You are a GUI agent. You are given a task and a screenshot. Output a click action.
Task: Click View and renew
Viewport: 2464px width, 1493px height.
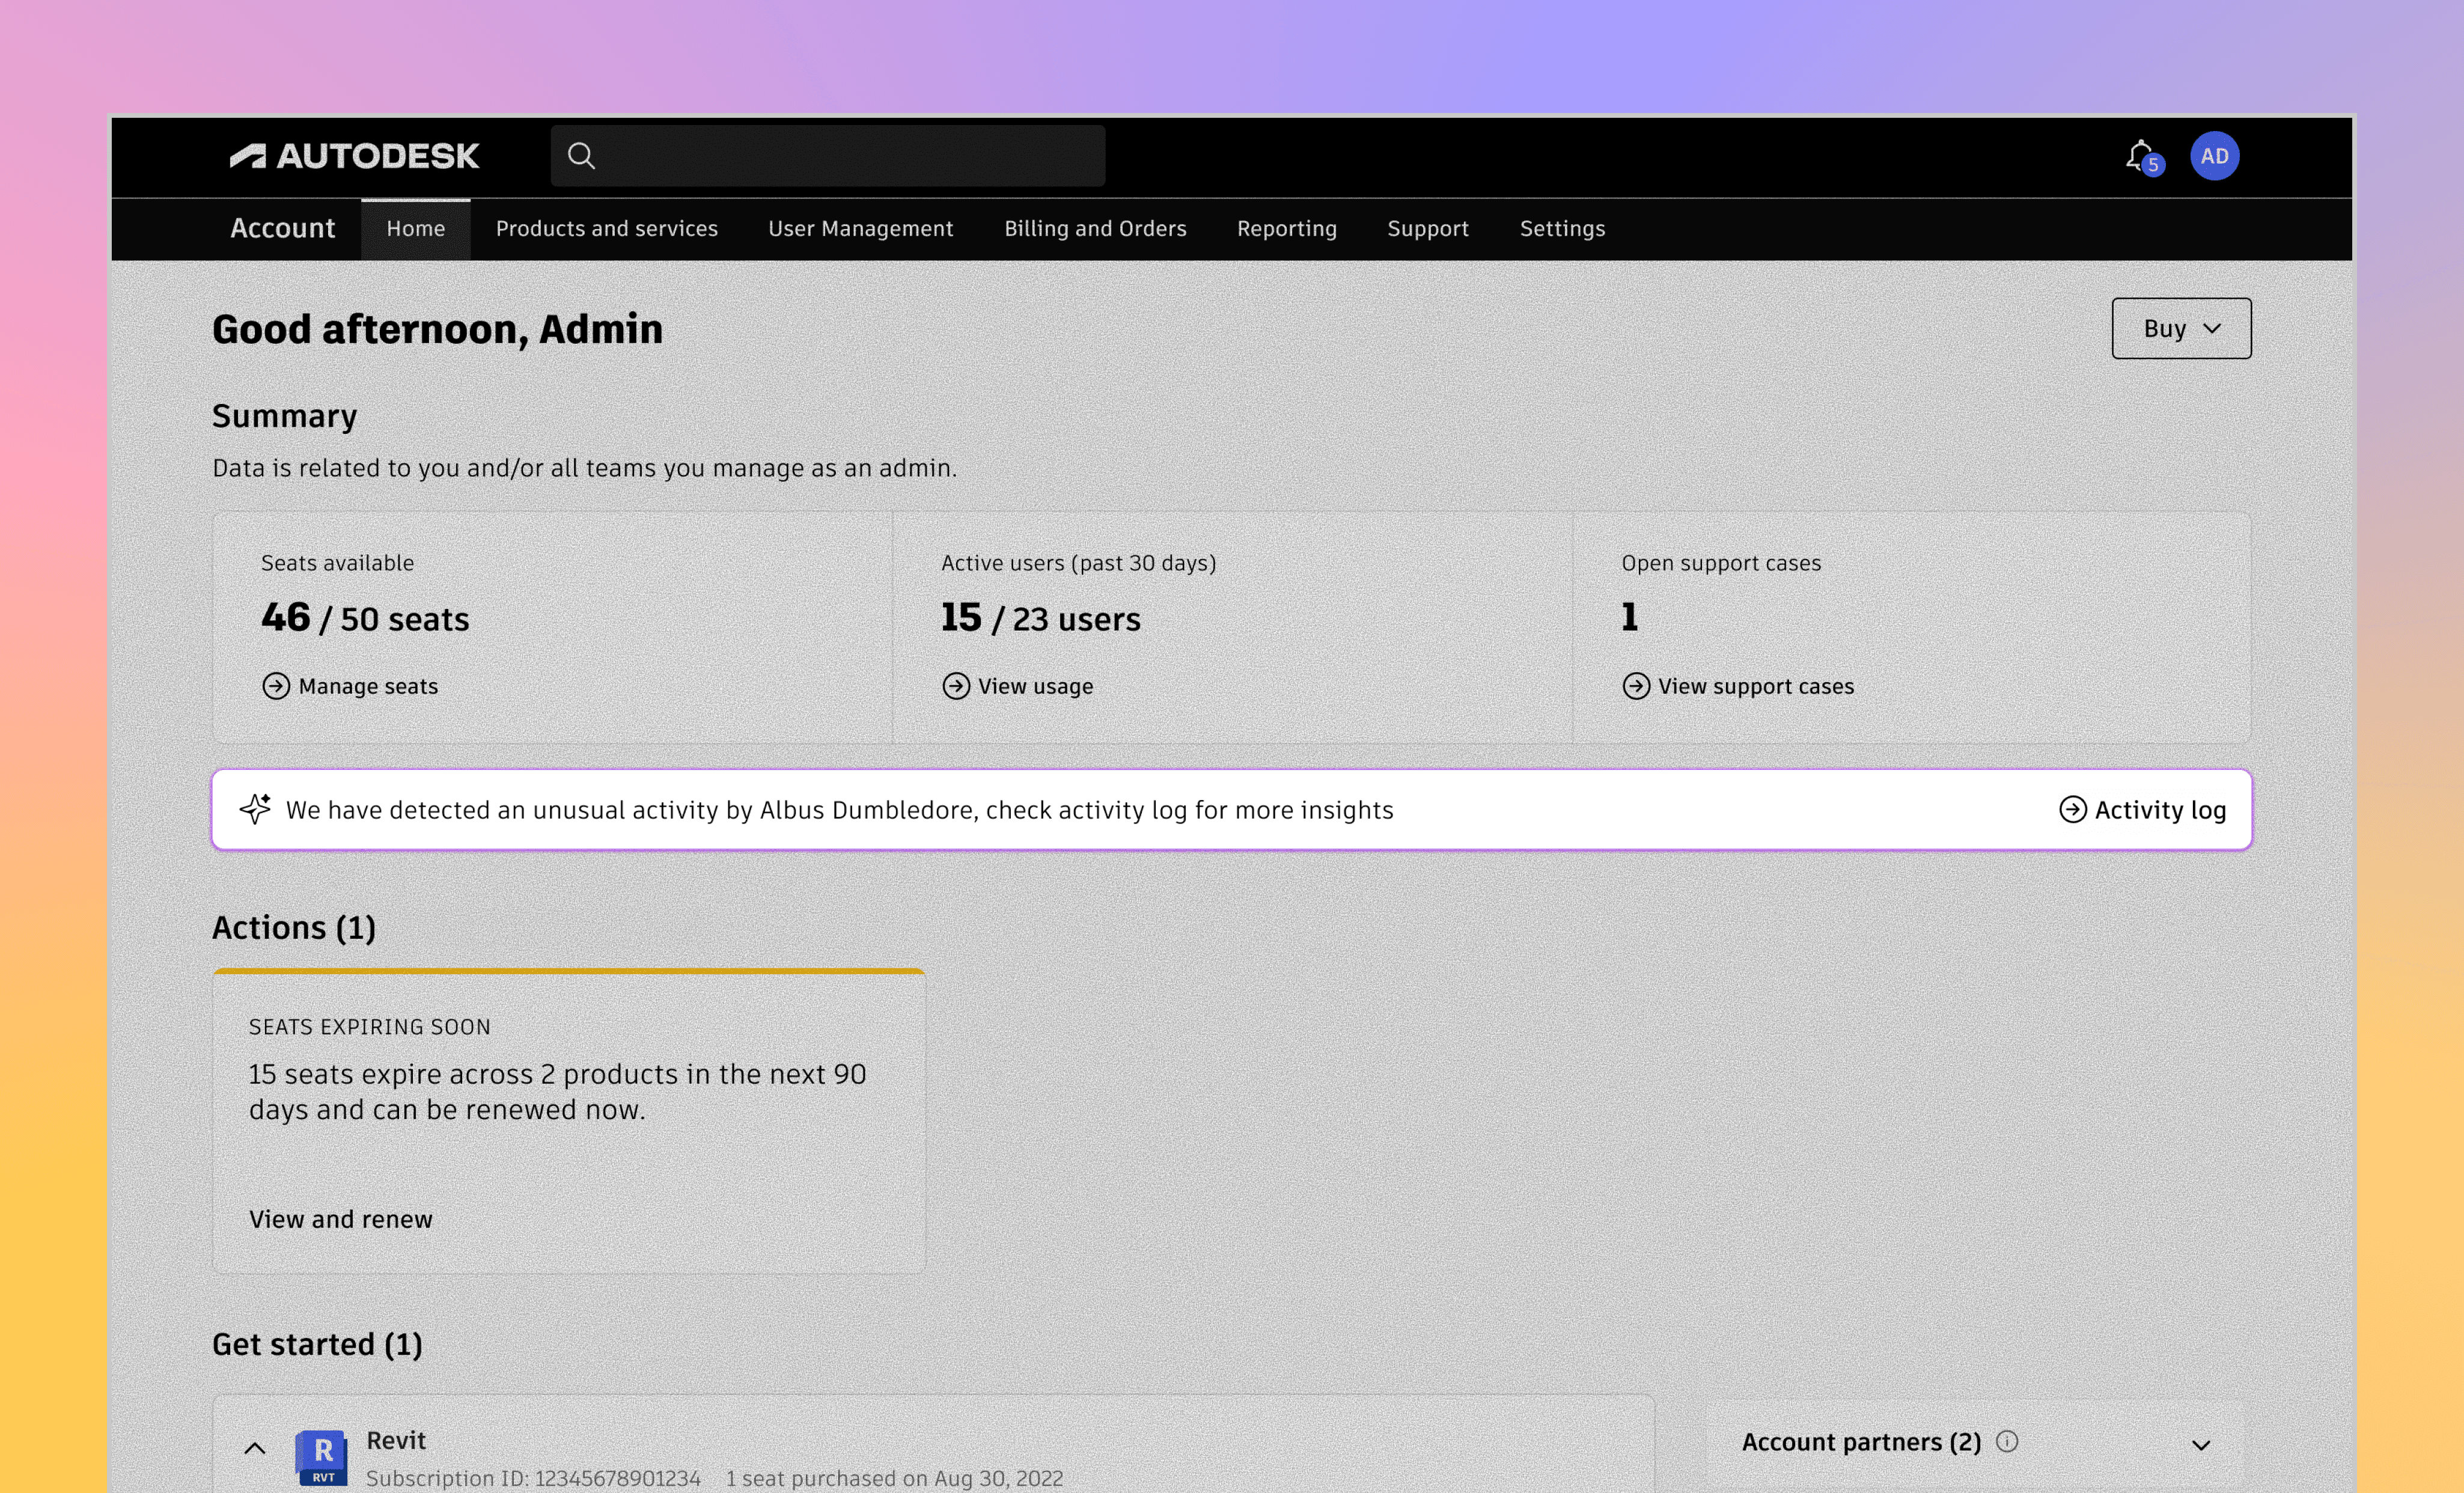point(341,1219)
